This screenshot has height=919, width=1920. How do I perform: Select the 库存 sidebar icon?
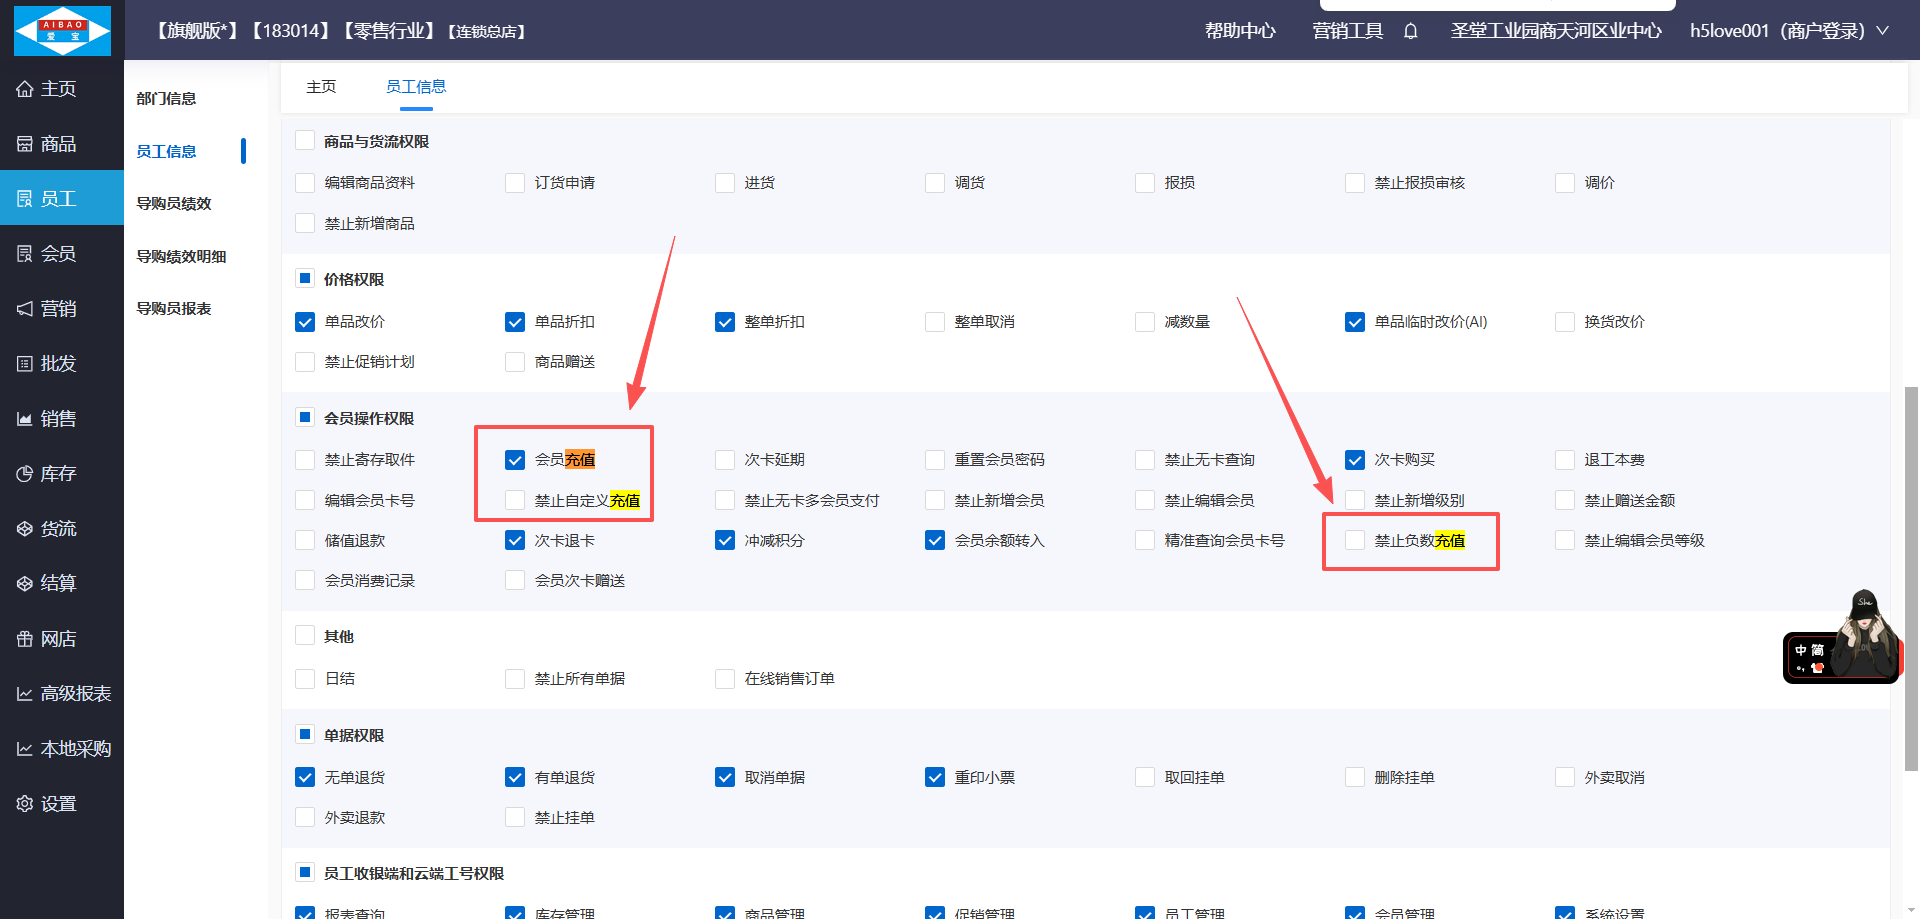click(x=25, y=474)
